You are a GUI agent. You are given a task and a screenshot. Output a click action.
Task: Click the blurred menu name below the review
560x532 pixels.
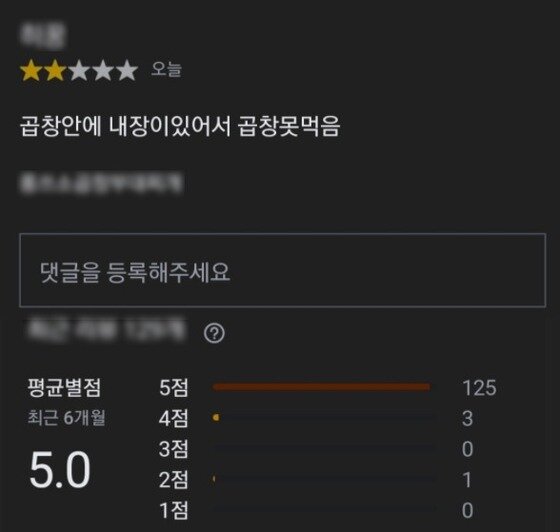(x=101, y=183)
